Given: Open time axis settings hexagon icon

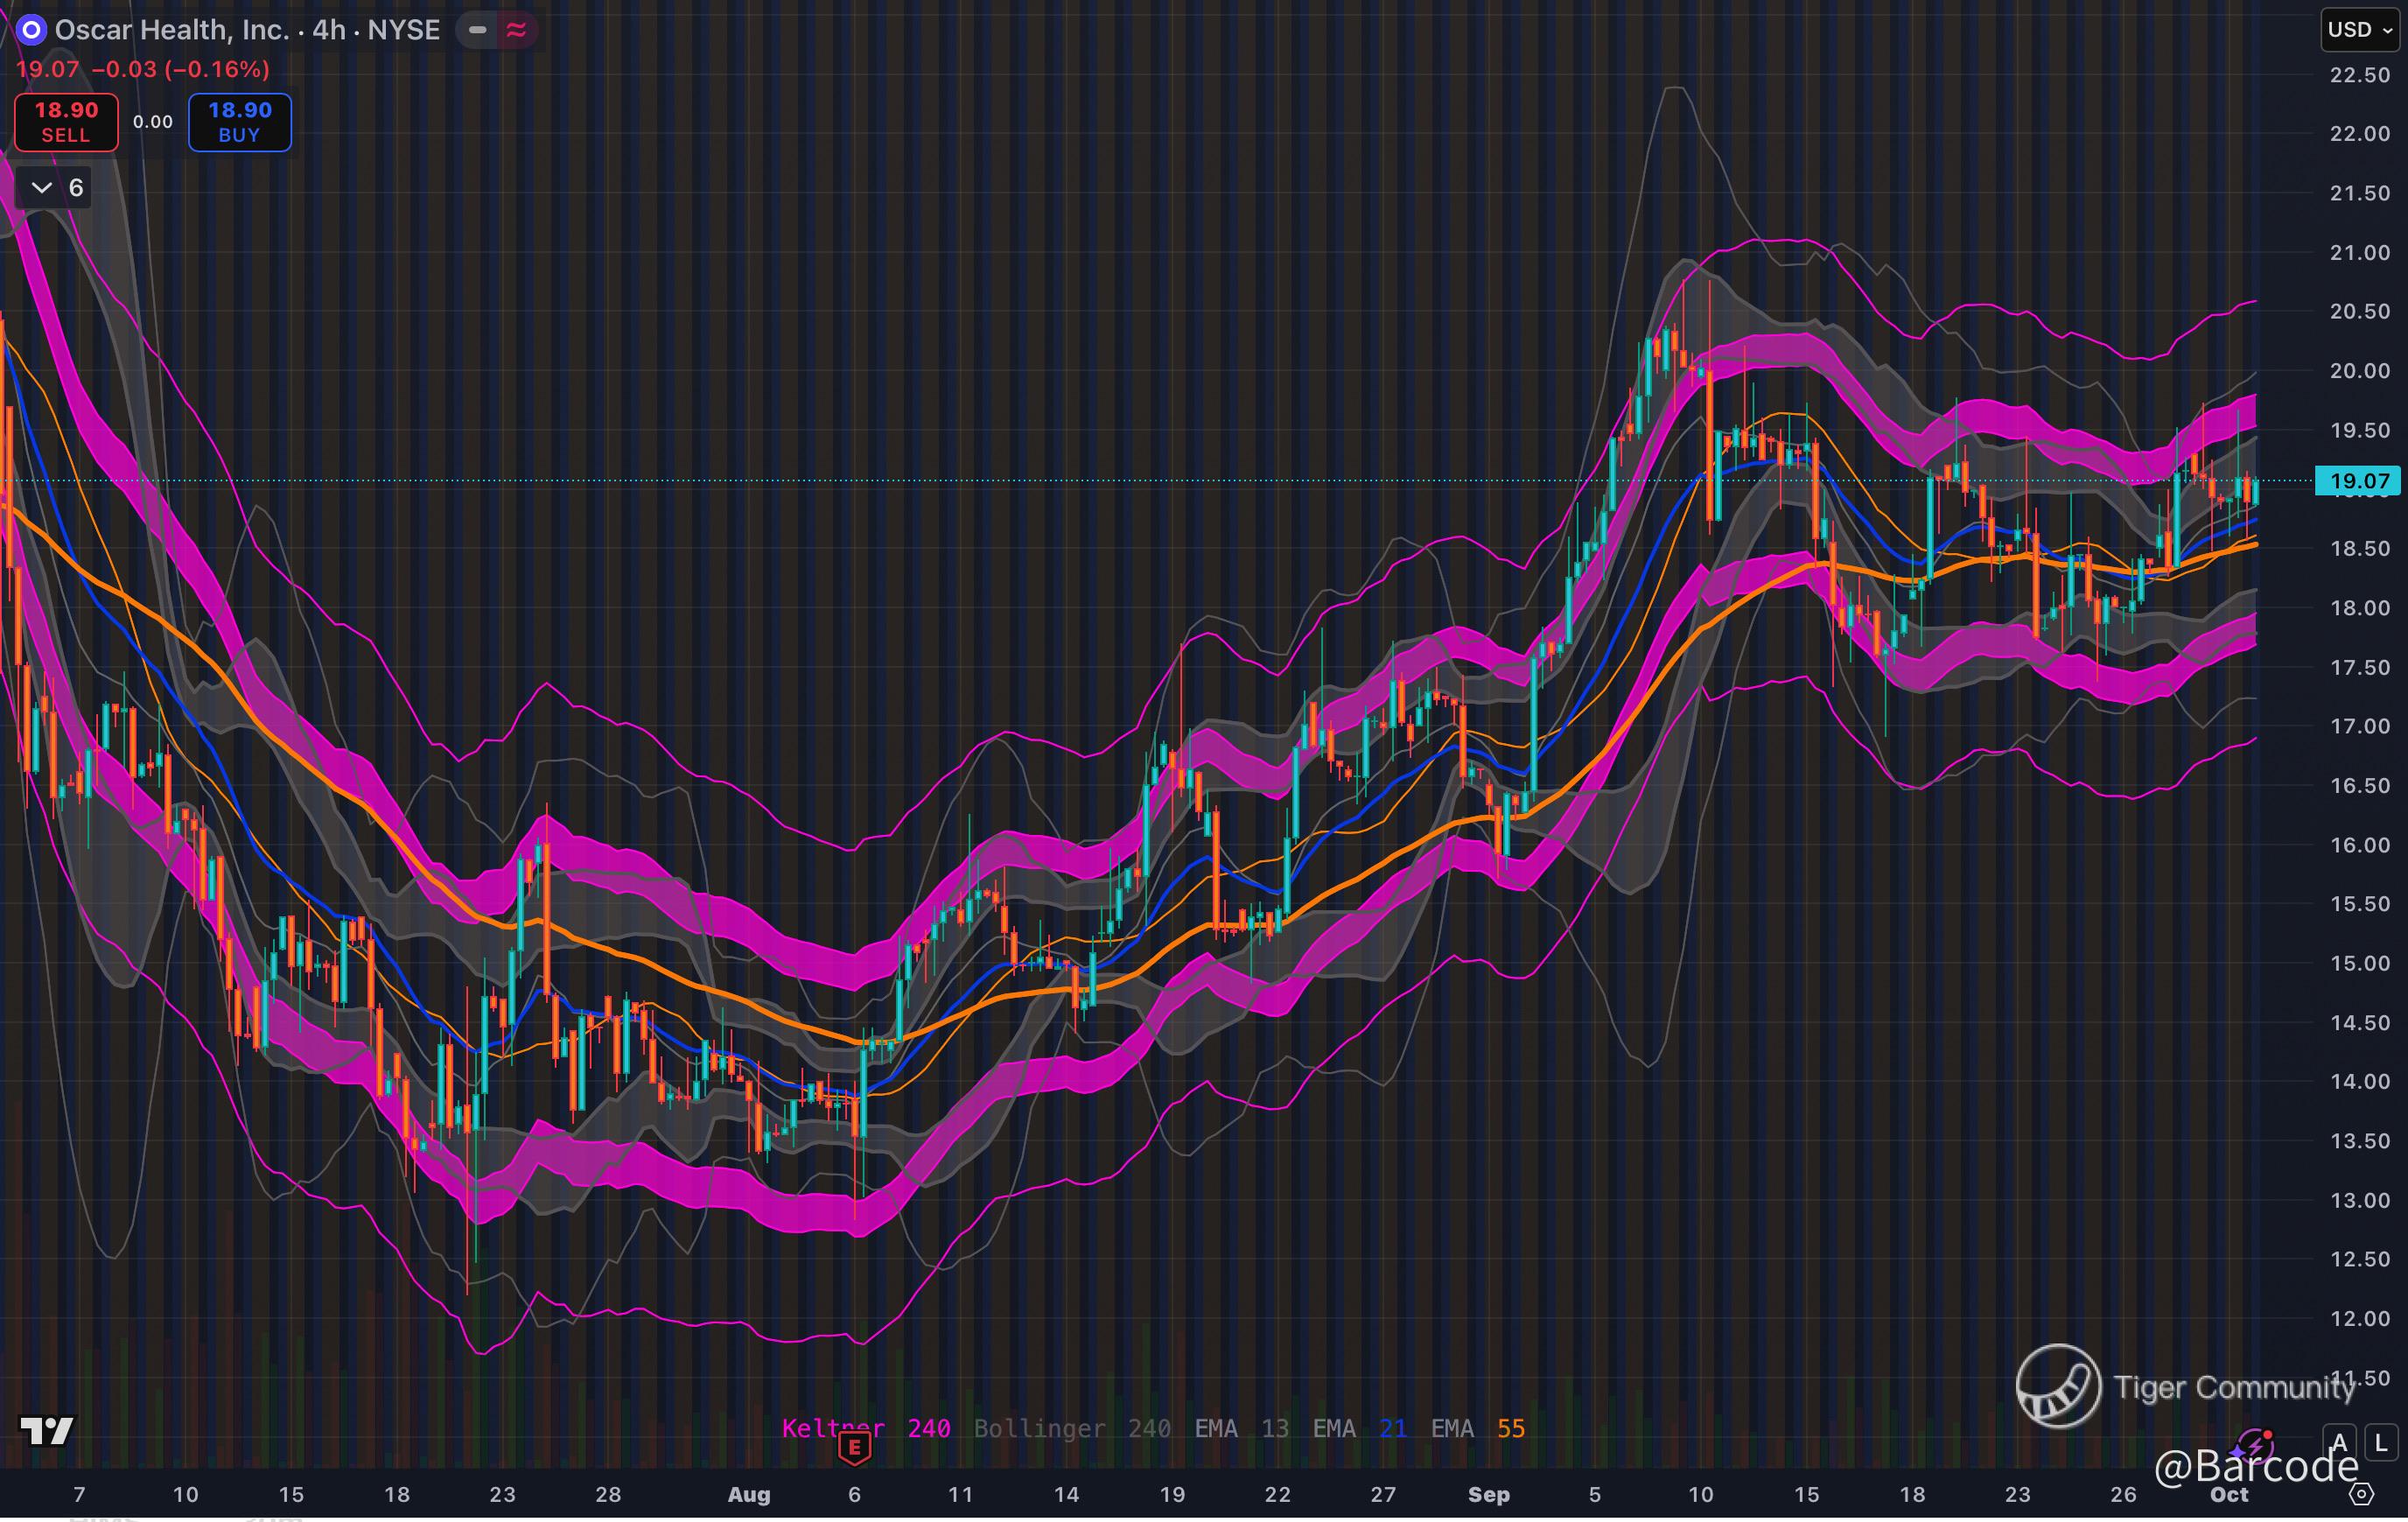Looking at the screenshot, I should 2361,1494.
